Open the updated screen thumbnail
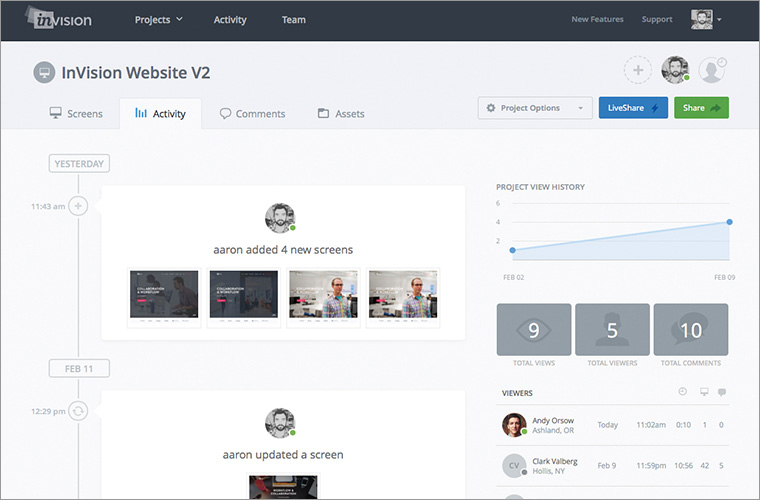The height and width of the screenshot is (500, 760). pyautogui.click(x=283, y=486)
